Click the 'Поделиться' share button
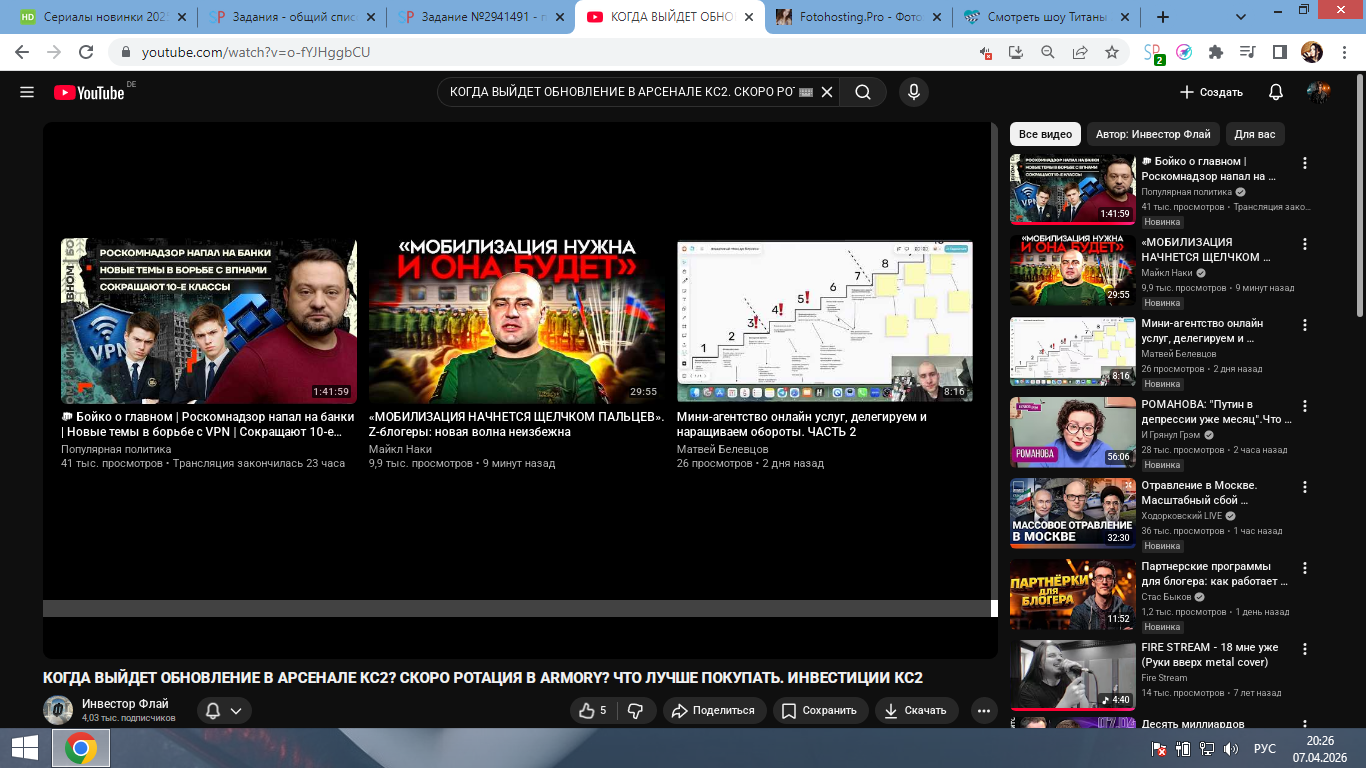The width and height of the screenshot is (1366, 768). coord(714,710)
